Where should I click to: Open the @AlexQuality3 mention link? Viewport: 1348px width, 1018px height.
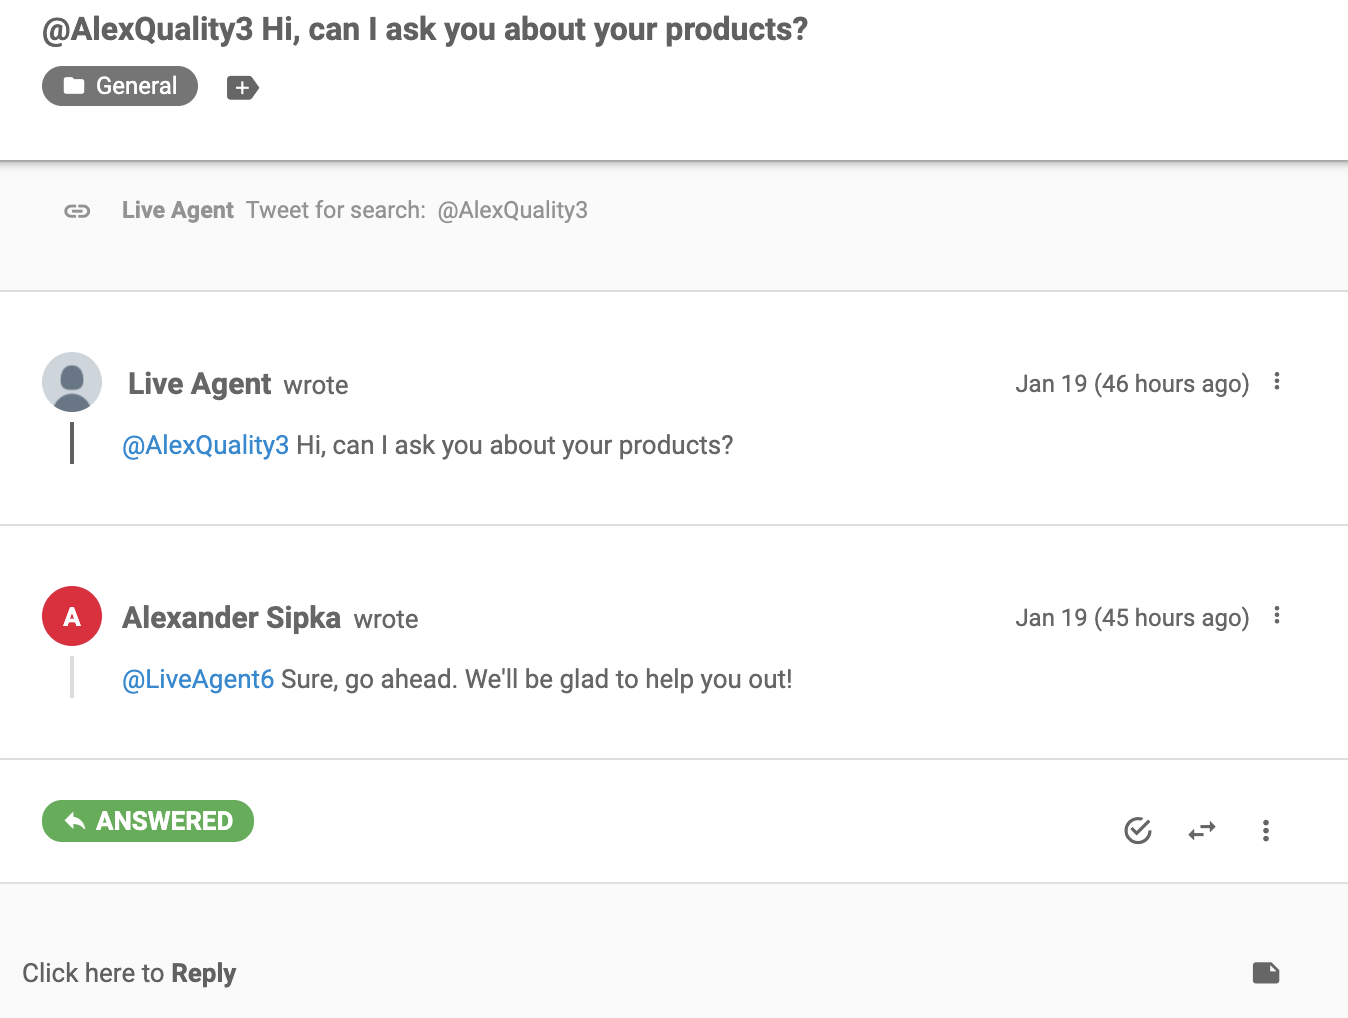(205, 445)
